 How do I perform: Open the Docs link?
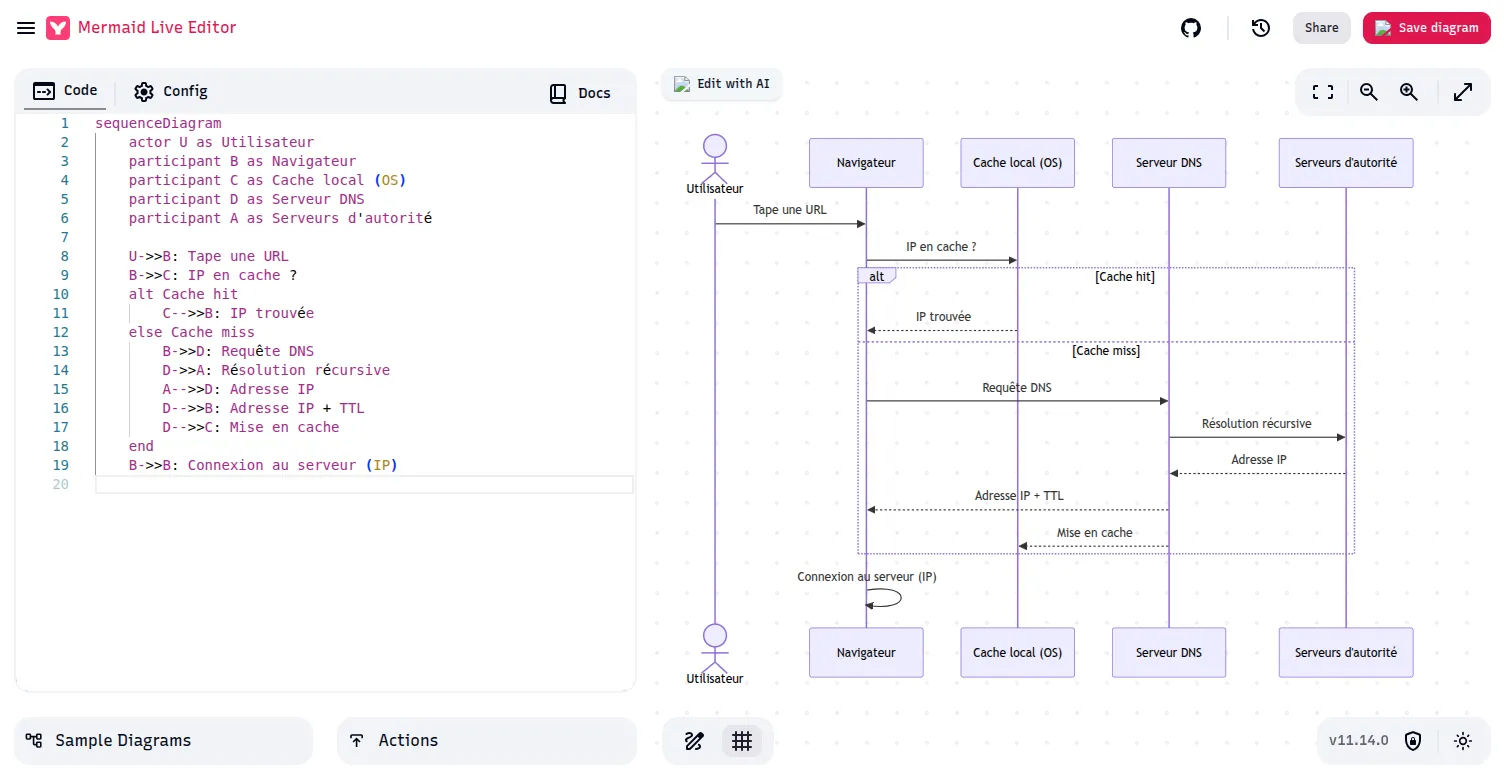pyautogui.click(x=580, y=93)
